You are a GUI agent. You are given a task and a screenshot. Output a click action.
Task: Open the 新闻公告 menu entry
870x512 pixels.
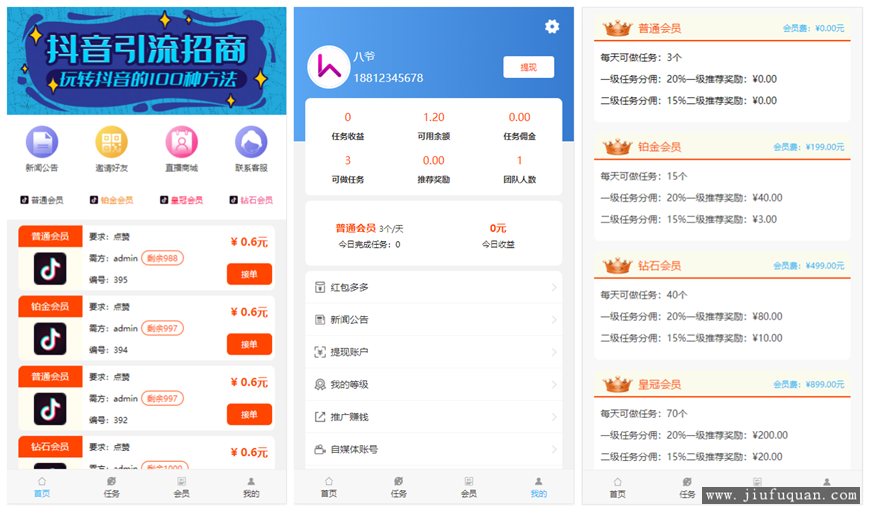point(434,320)
